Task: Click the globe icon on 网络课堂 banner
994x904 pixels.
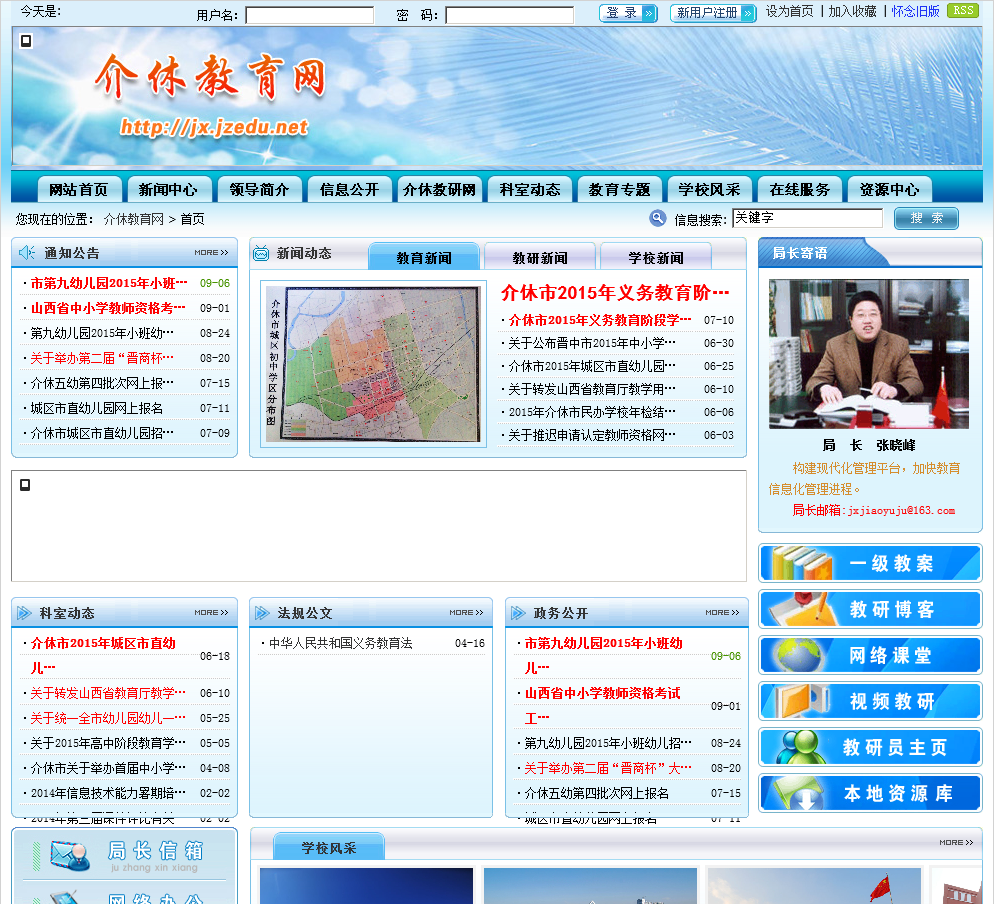Action: (x=799, y=655)
